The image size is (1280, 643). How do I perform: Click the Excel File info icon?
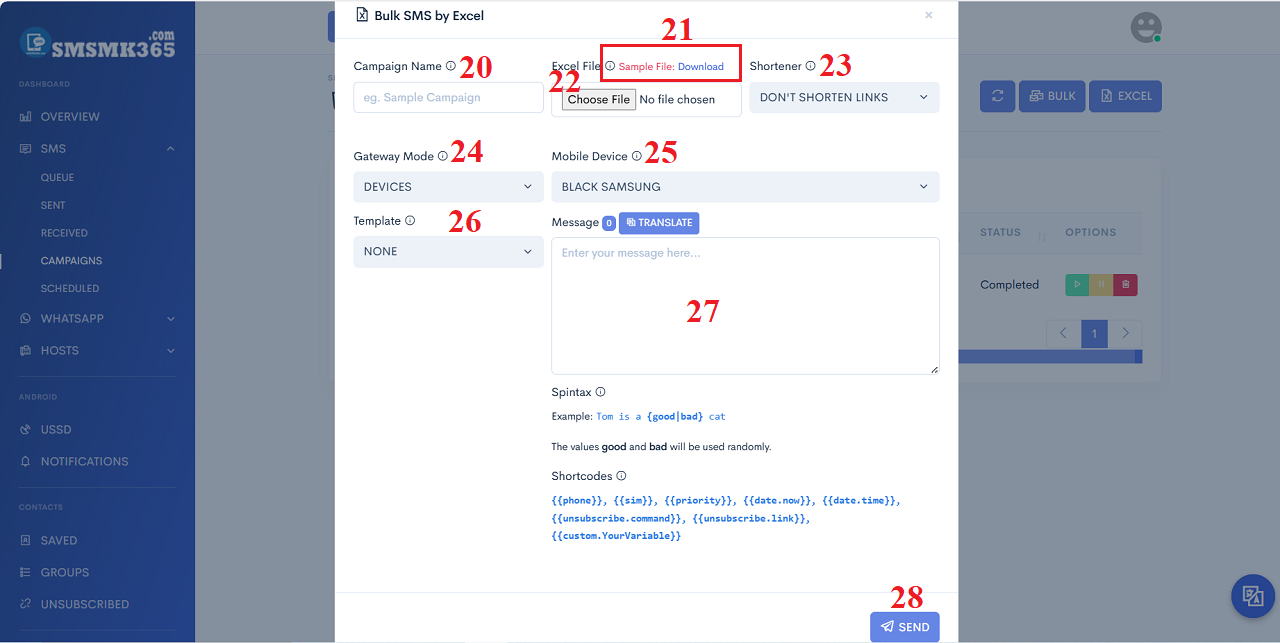click(610, 66)
